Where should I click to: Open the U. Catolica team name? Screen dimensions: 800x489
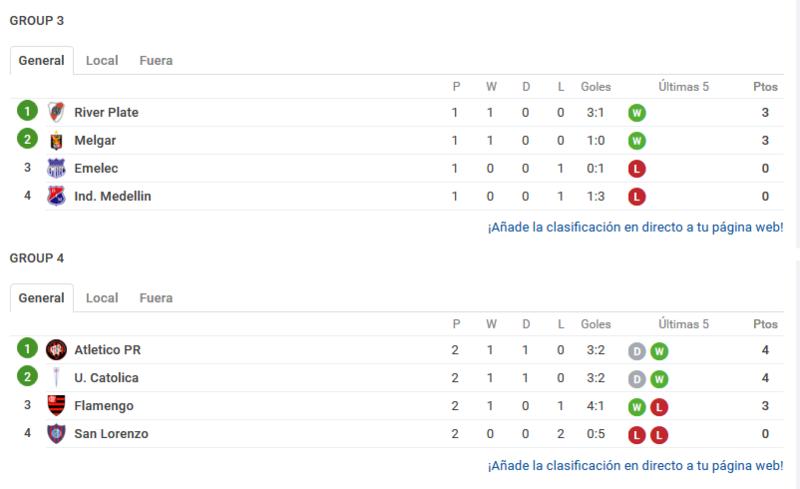click(106, 378)
